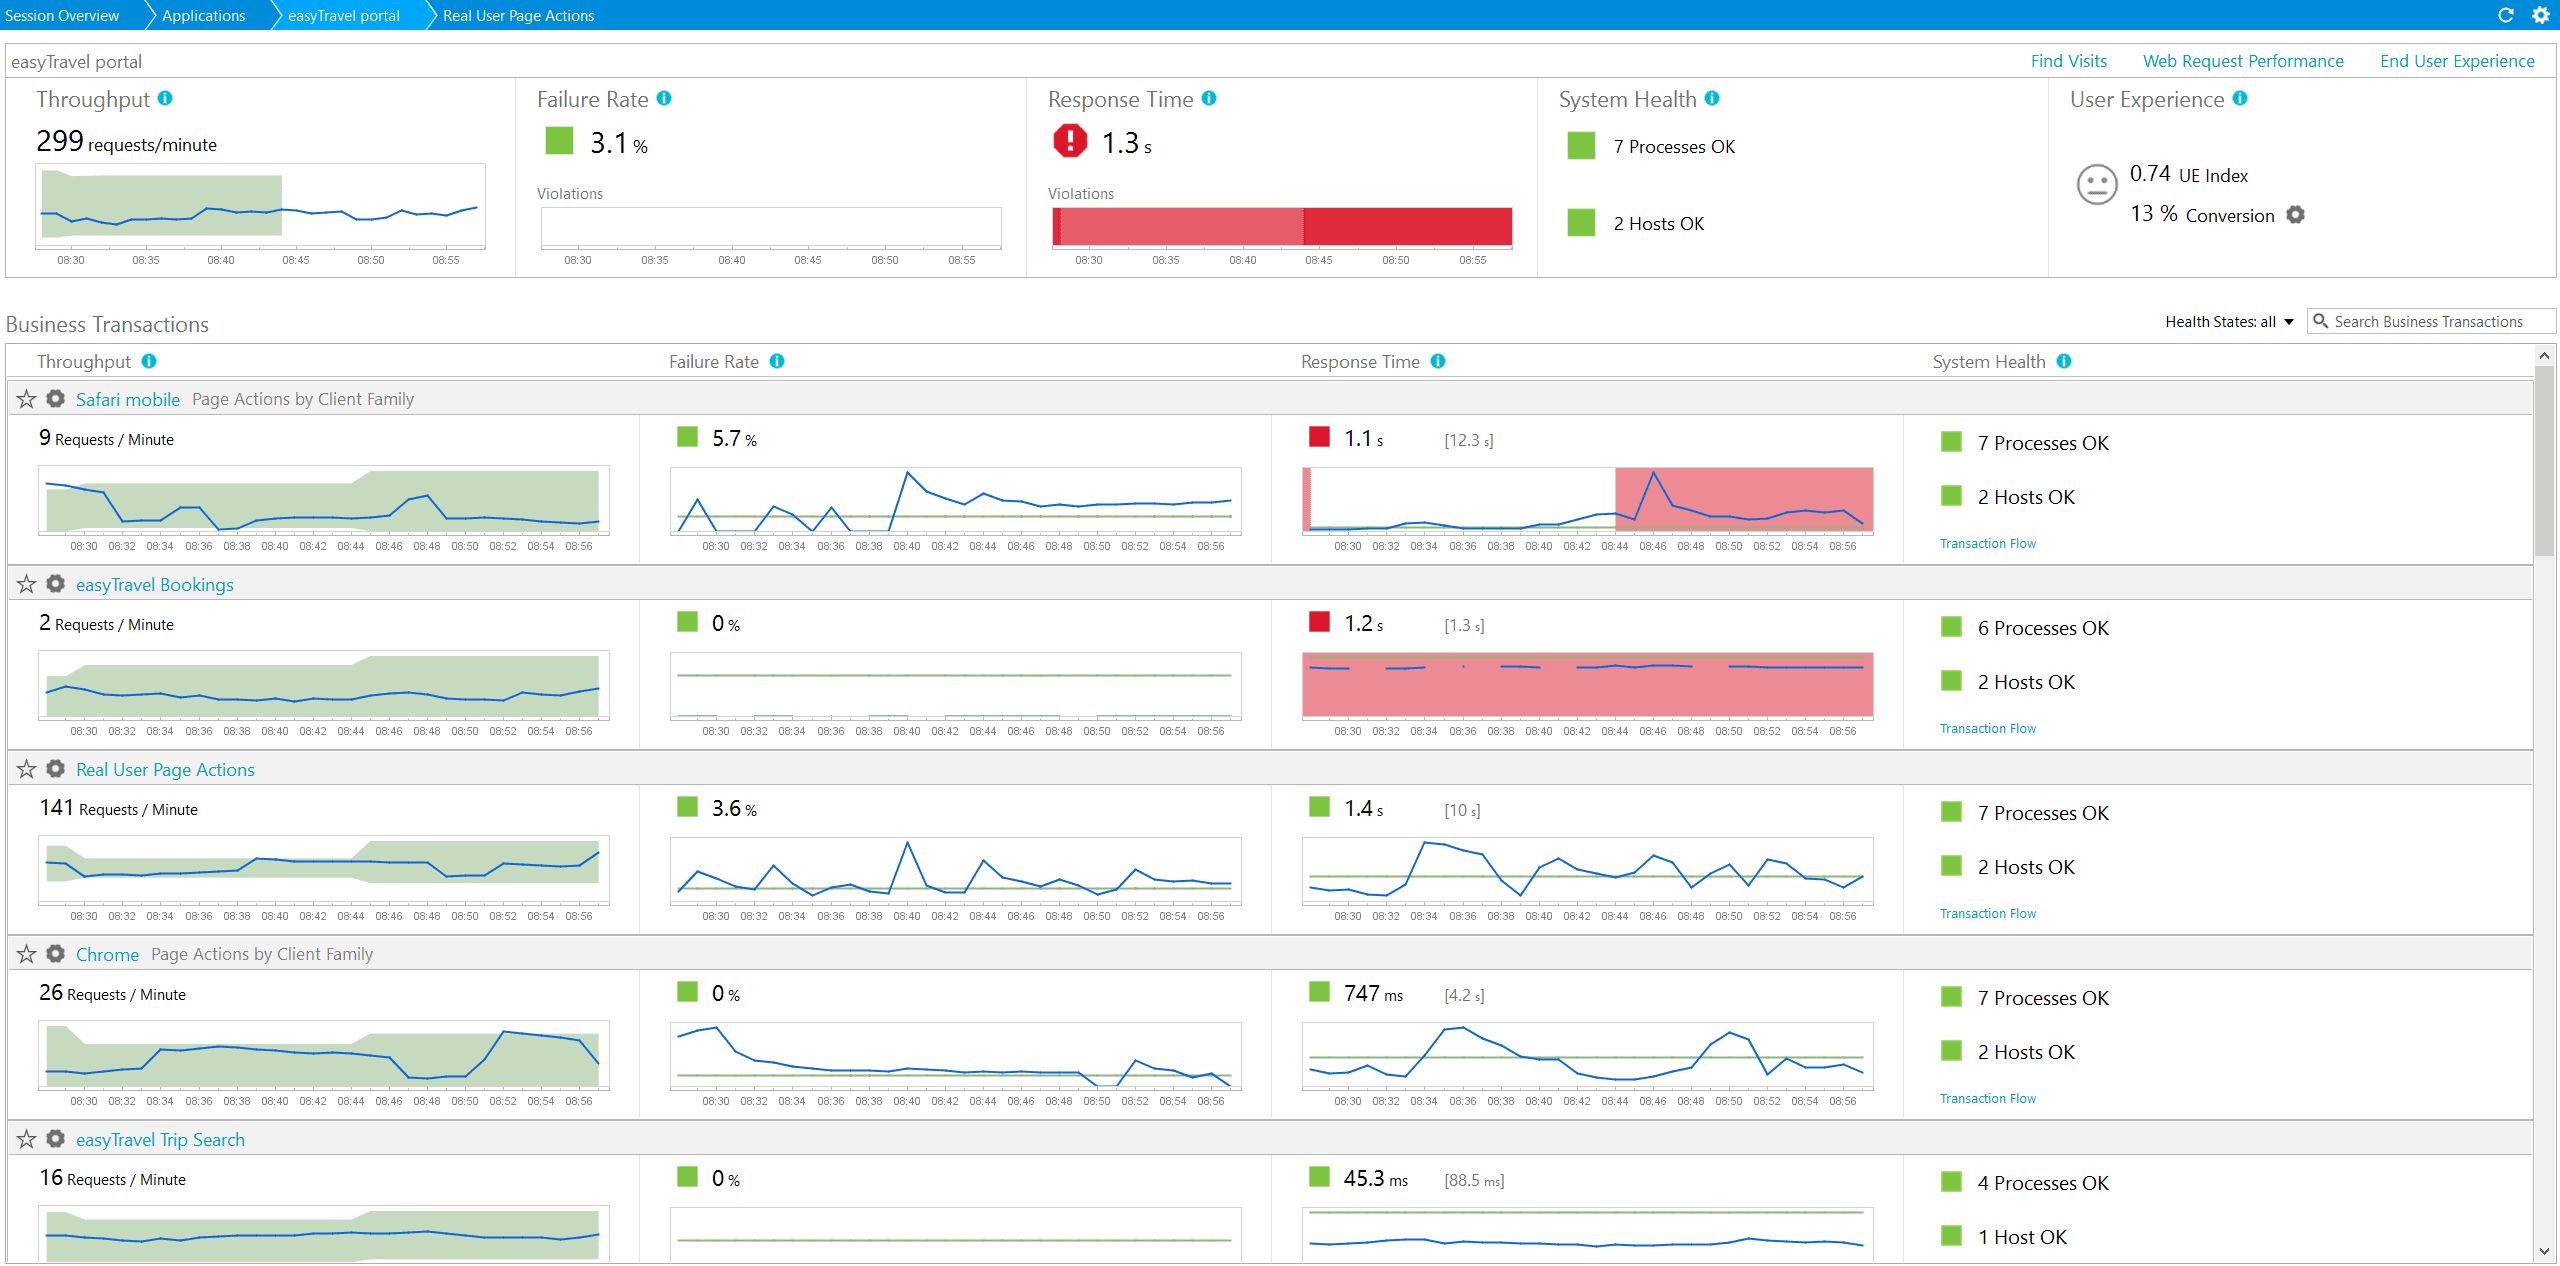Click '6 Processes OK' in easyTravel Bookings row
This screenshot has width=2560, height=1266.
[2042, 628]
